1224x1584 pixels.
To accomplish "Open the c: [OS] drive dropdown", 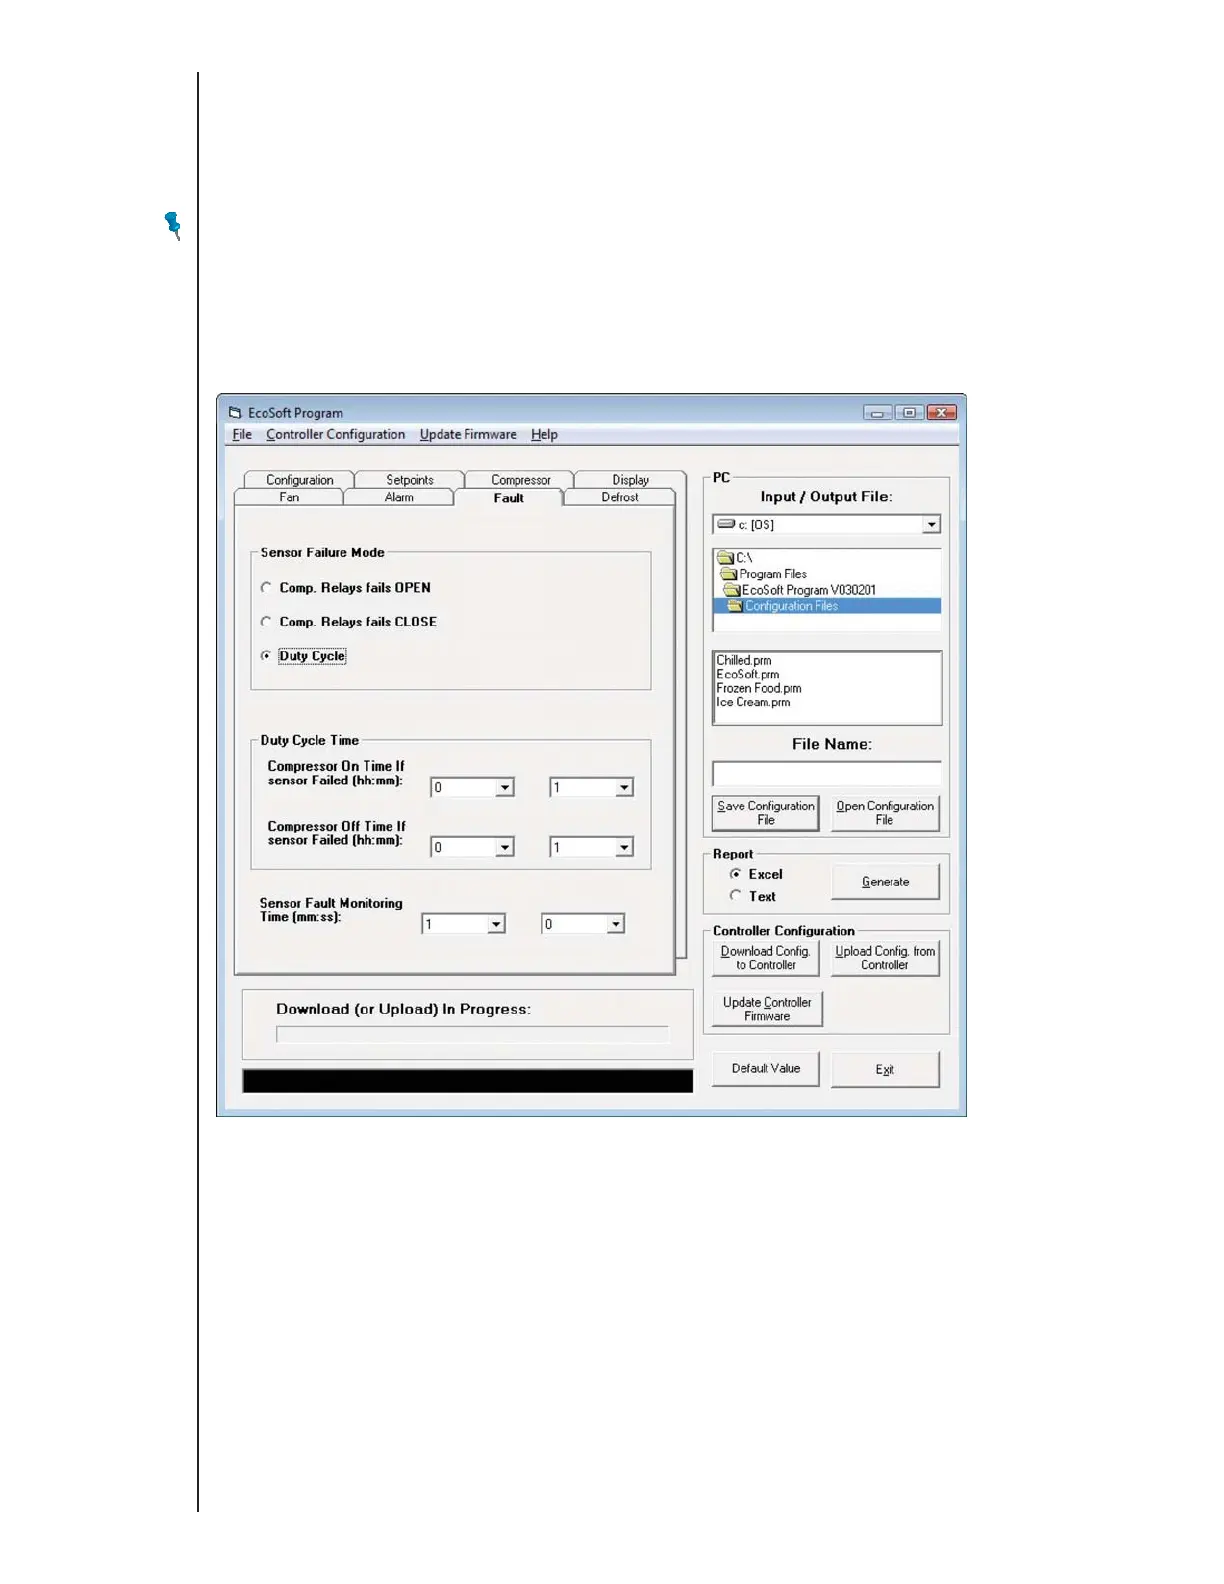I will (931, 525).
